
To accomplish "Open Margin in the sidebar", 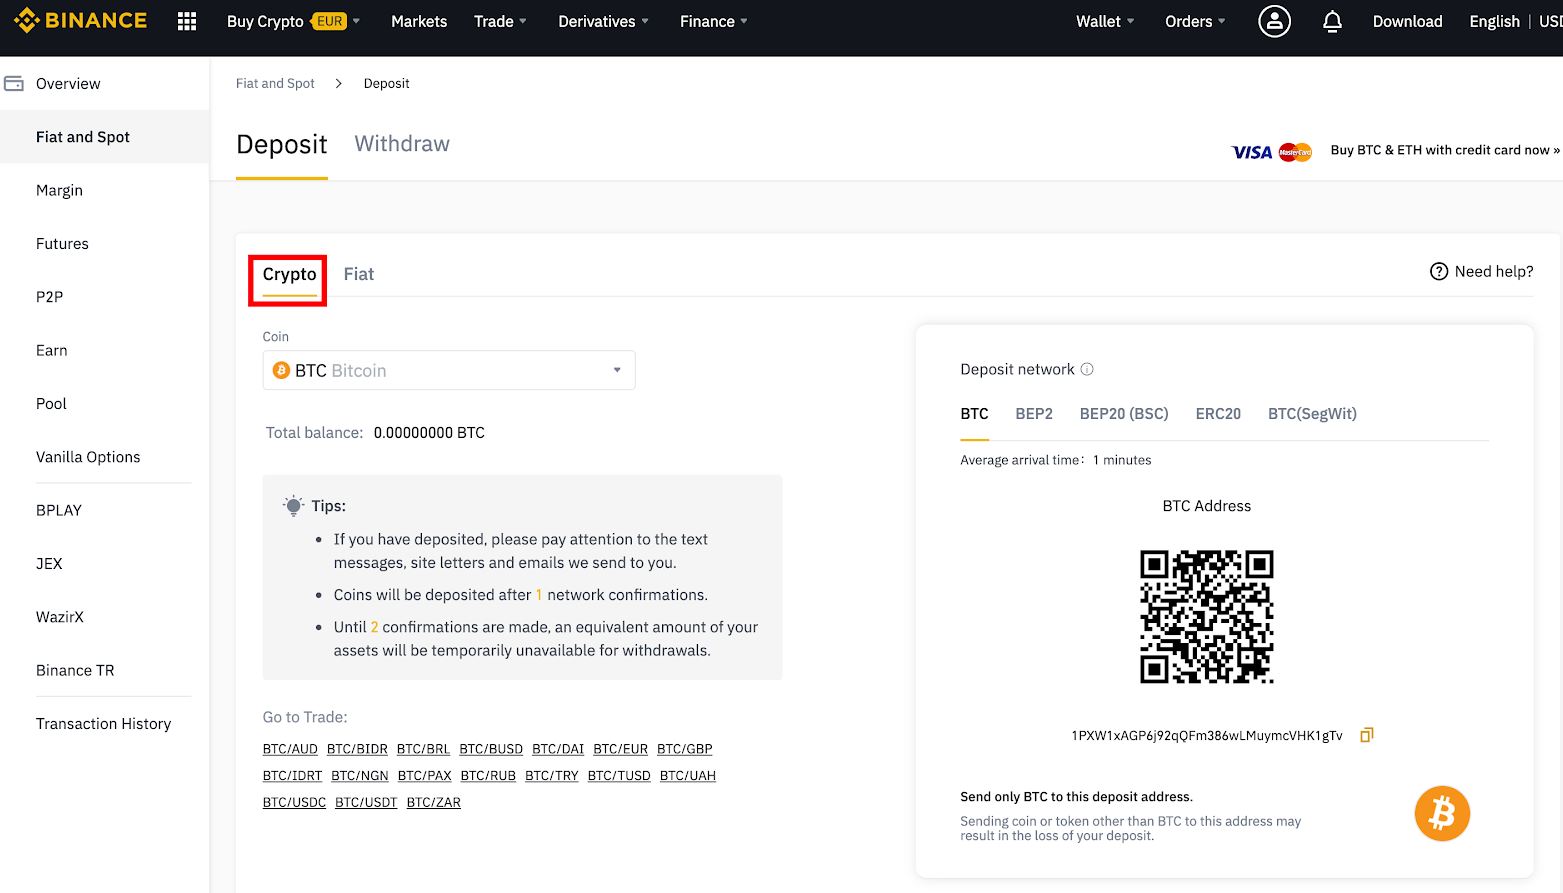I will 59,190.
